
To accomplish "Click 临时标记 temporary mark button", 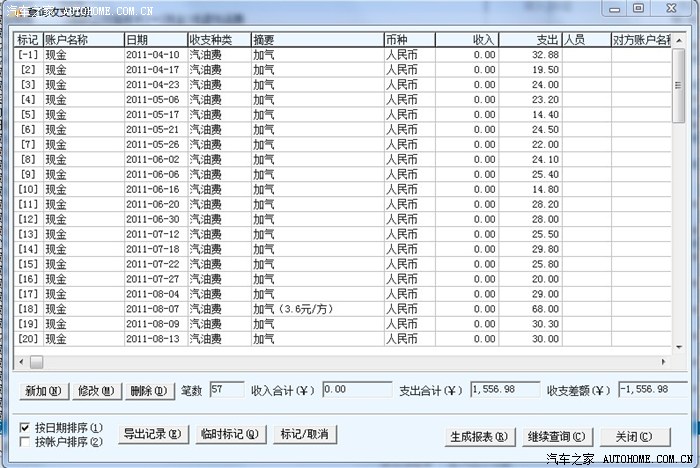I will (230, 434).
